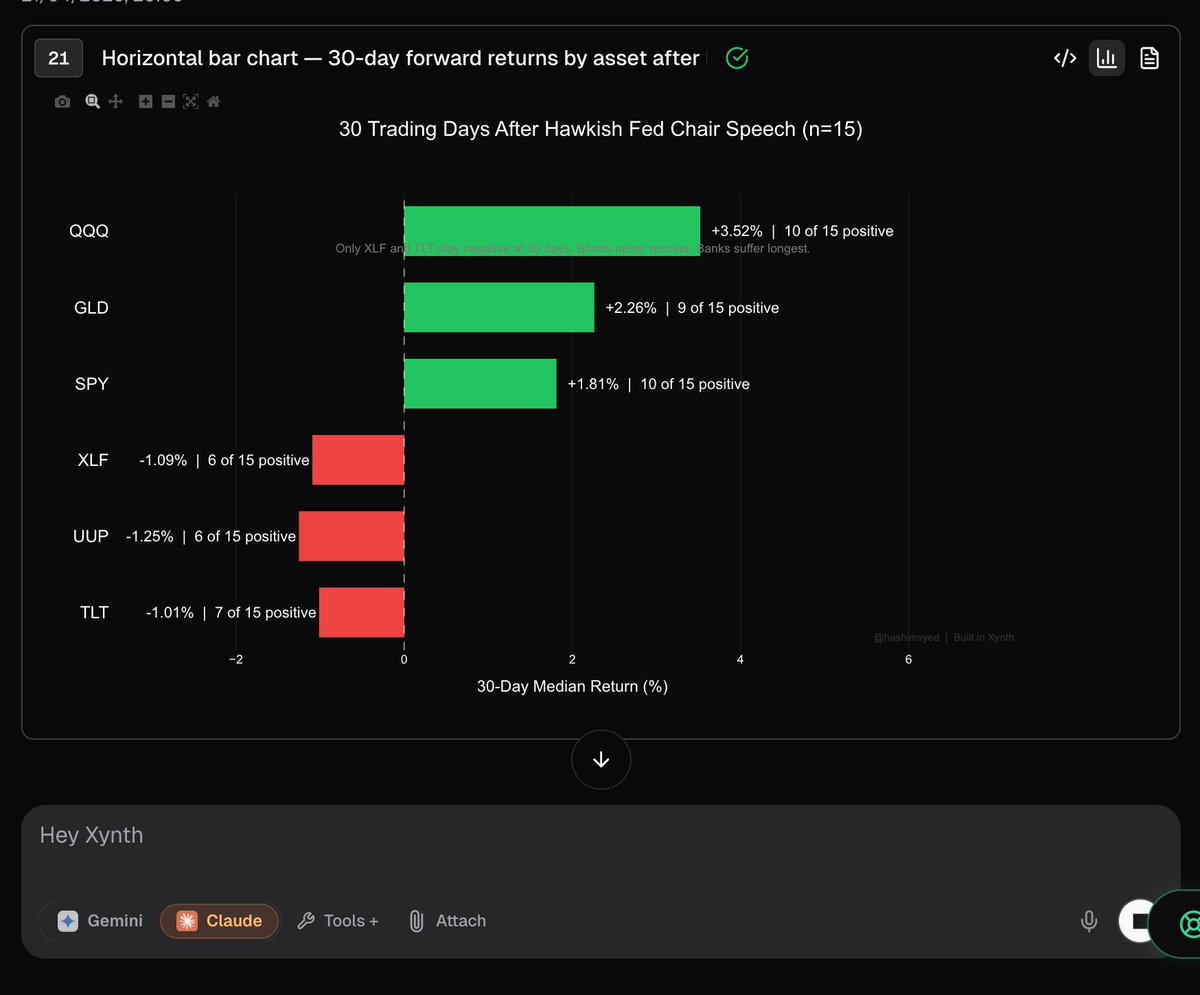Click the 30-Day Median Return (%) axis title
Viewport: 1200px width, 995px height.
point(572,687)
